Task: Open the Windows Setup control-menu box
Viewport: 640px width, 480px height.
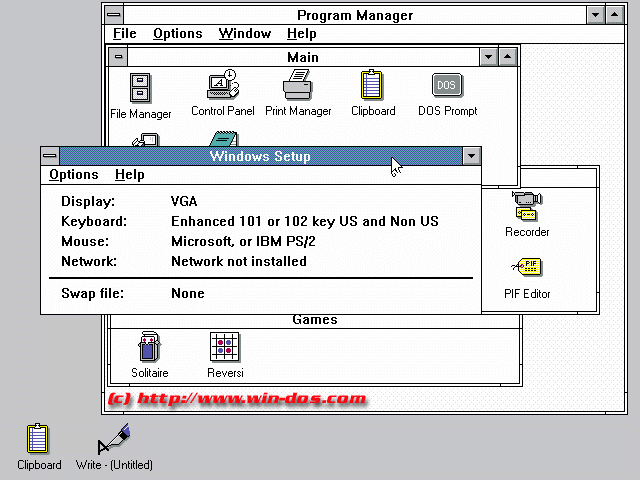Action: pos(51,156)
